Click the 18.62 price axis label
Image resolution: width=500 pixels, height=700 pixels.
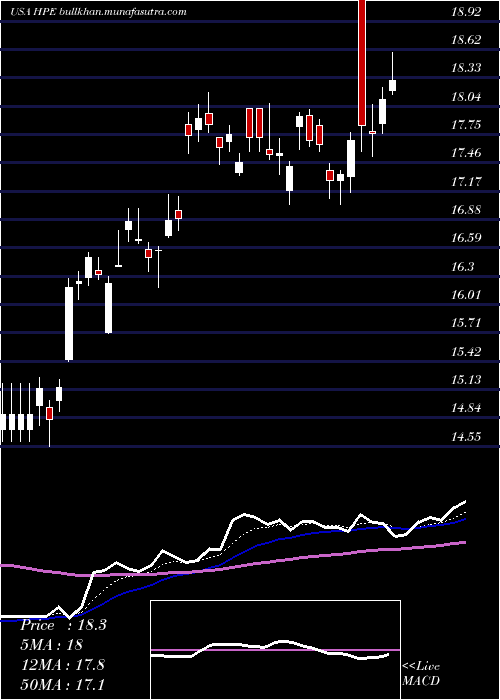(466, 40)
